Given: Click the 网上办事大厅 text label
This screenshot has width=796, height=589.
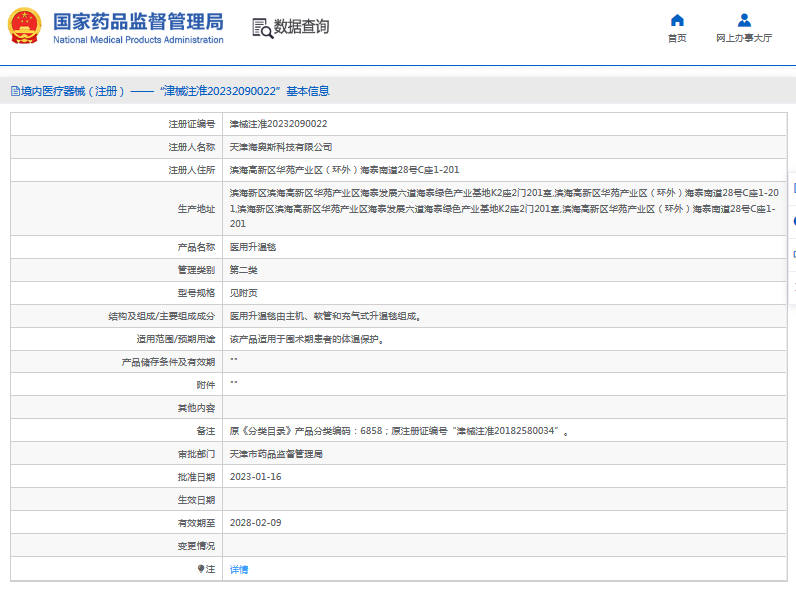Looking at the screenshot, I should coord(744,38).
